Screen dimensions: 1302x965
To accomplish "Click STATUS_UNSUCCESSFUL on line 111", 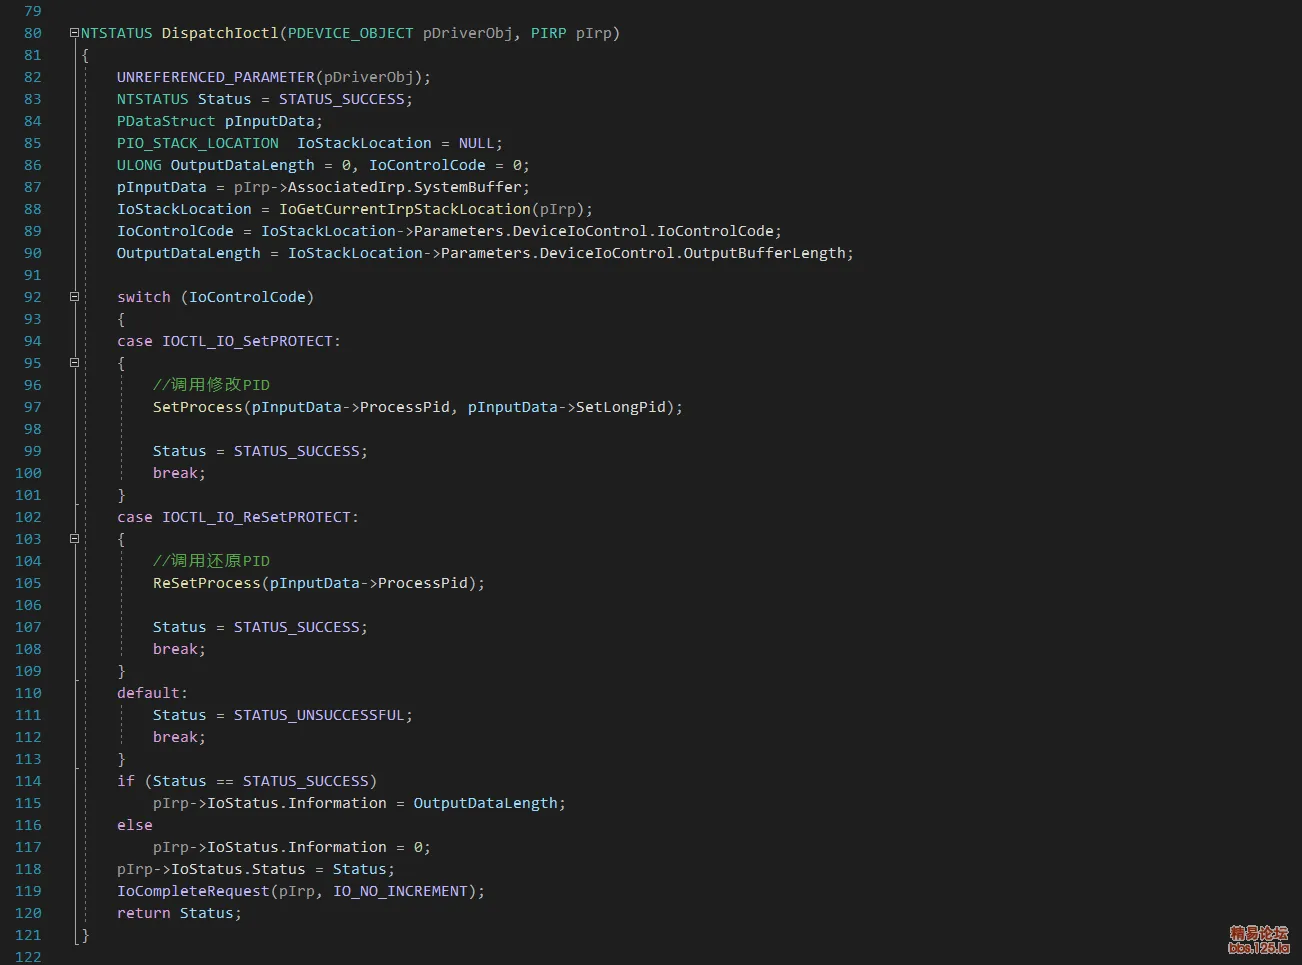I will (321, 714).
